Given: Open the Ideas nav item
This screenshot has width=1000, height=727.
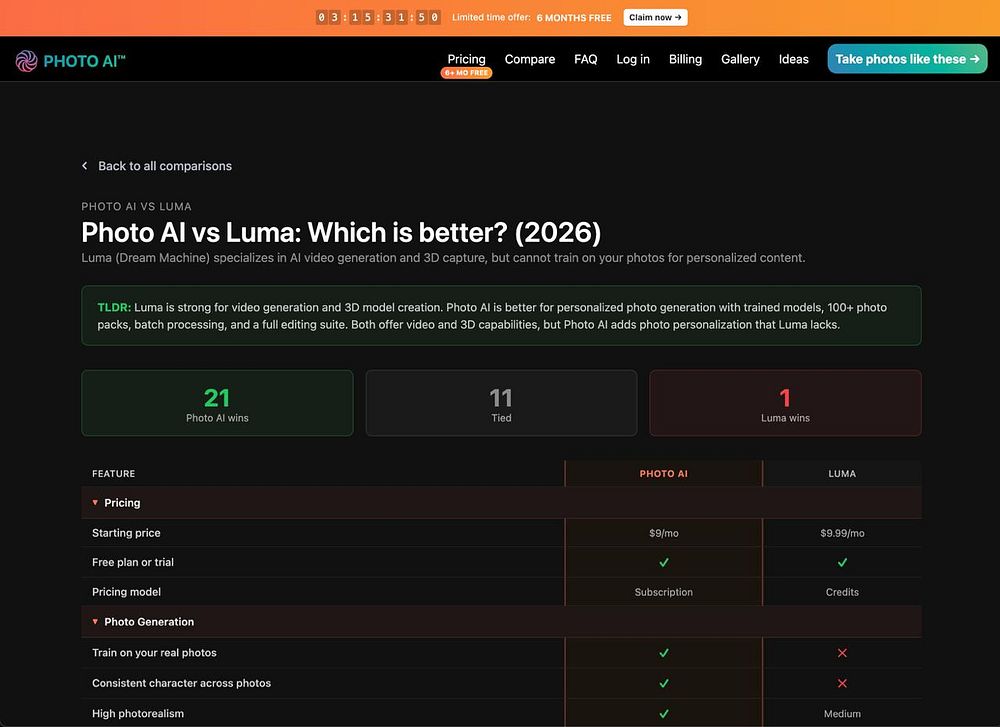Looking at the screenshot, I should pos(793,59).
